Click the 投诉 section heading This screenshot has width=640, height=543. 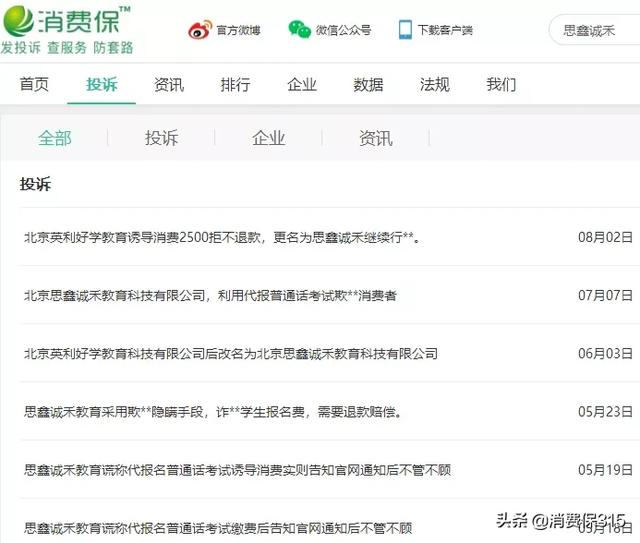[36, 184]
